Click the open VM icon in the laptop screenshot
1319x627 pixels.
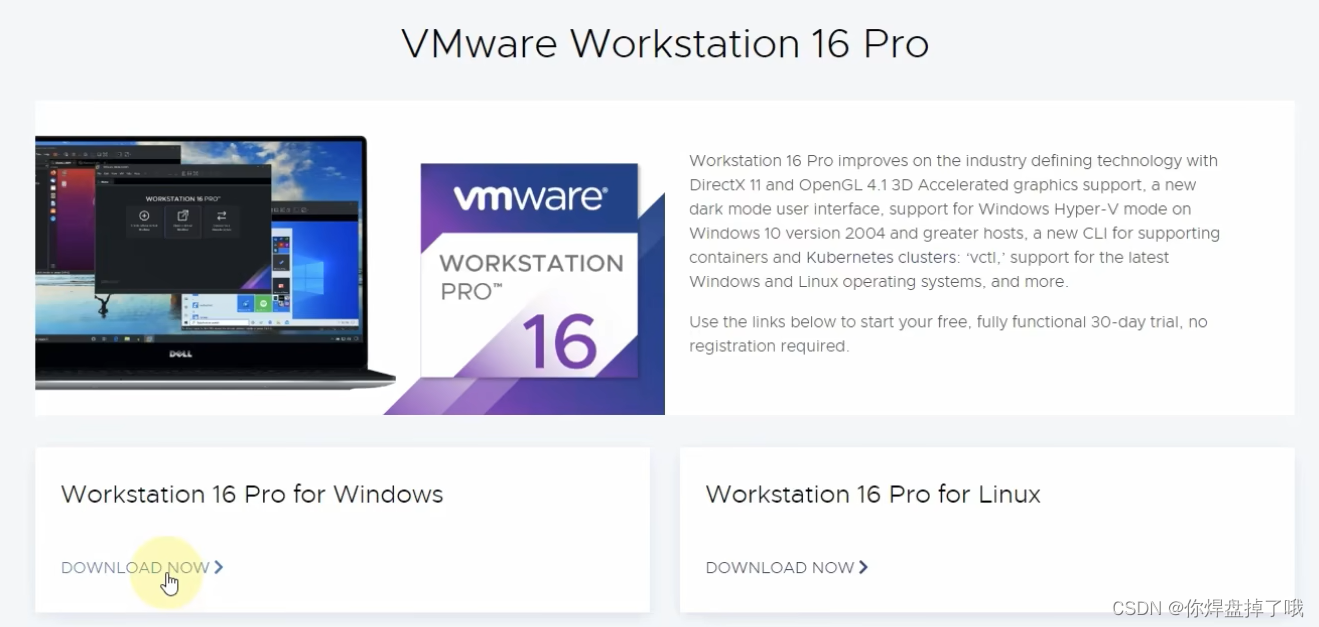point(183,216)
